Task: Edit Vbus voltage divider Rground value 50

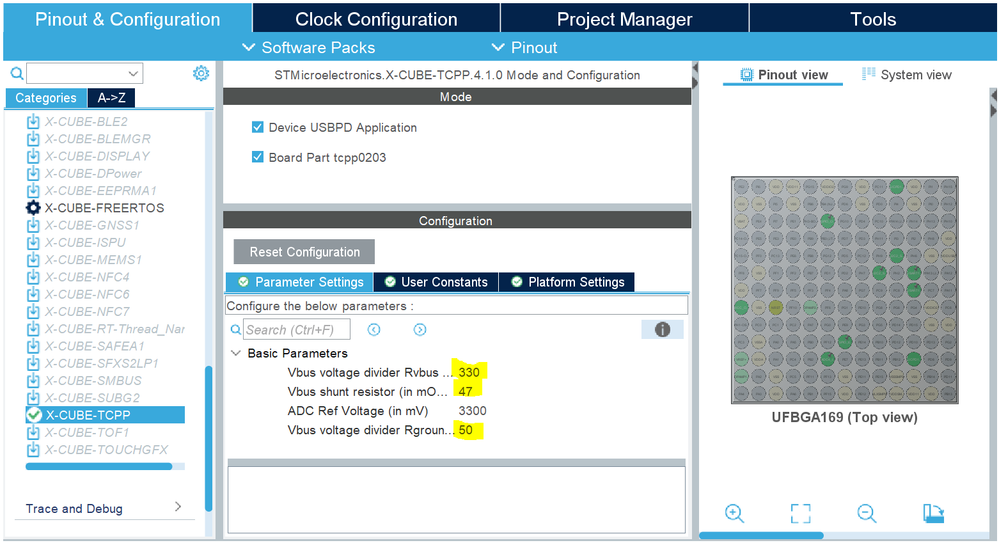Action: (467, 430)
